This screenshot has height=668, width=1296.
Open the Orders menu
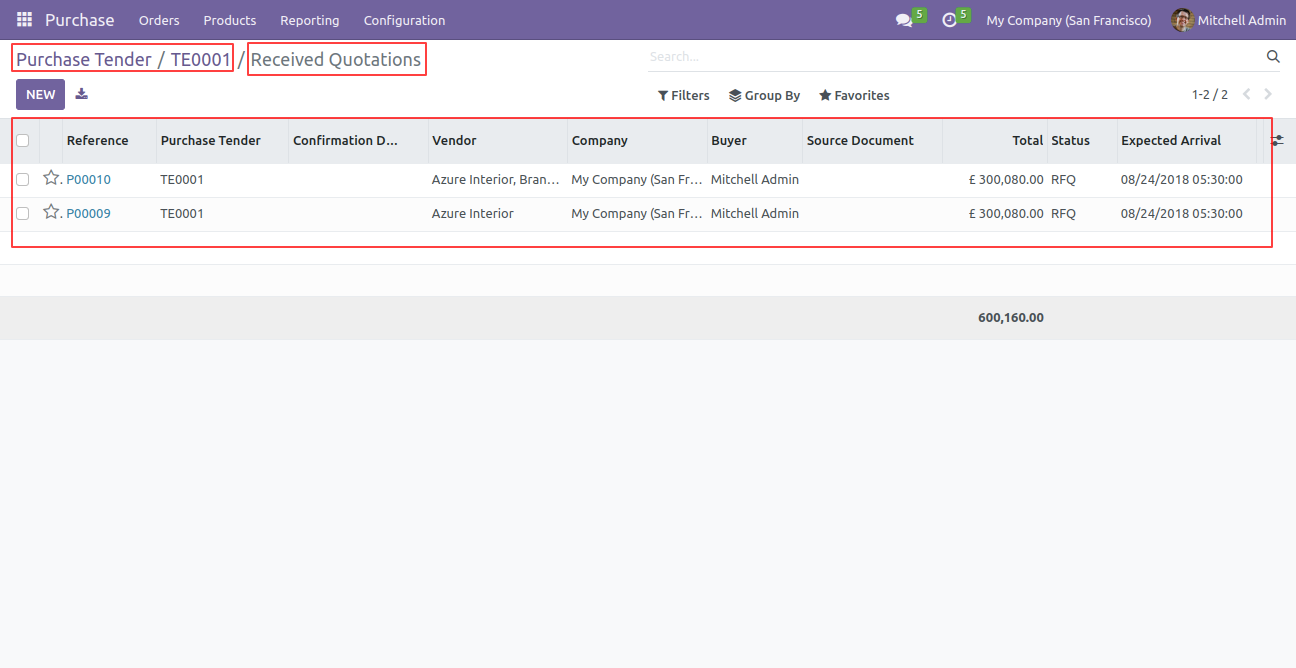[159, 20]
